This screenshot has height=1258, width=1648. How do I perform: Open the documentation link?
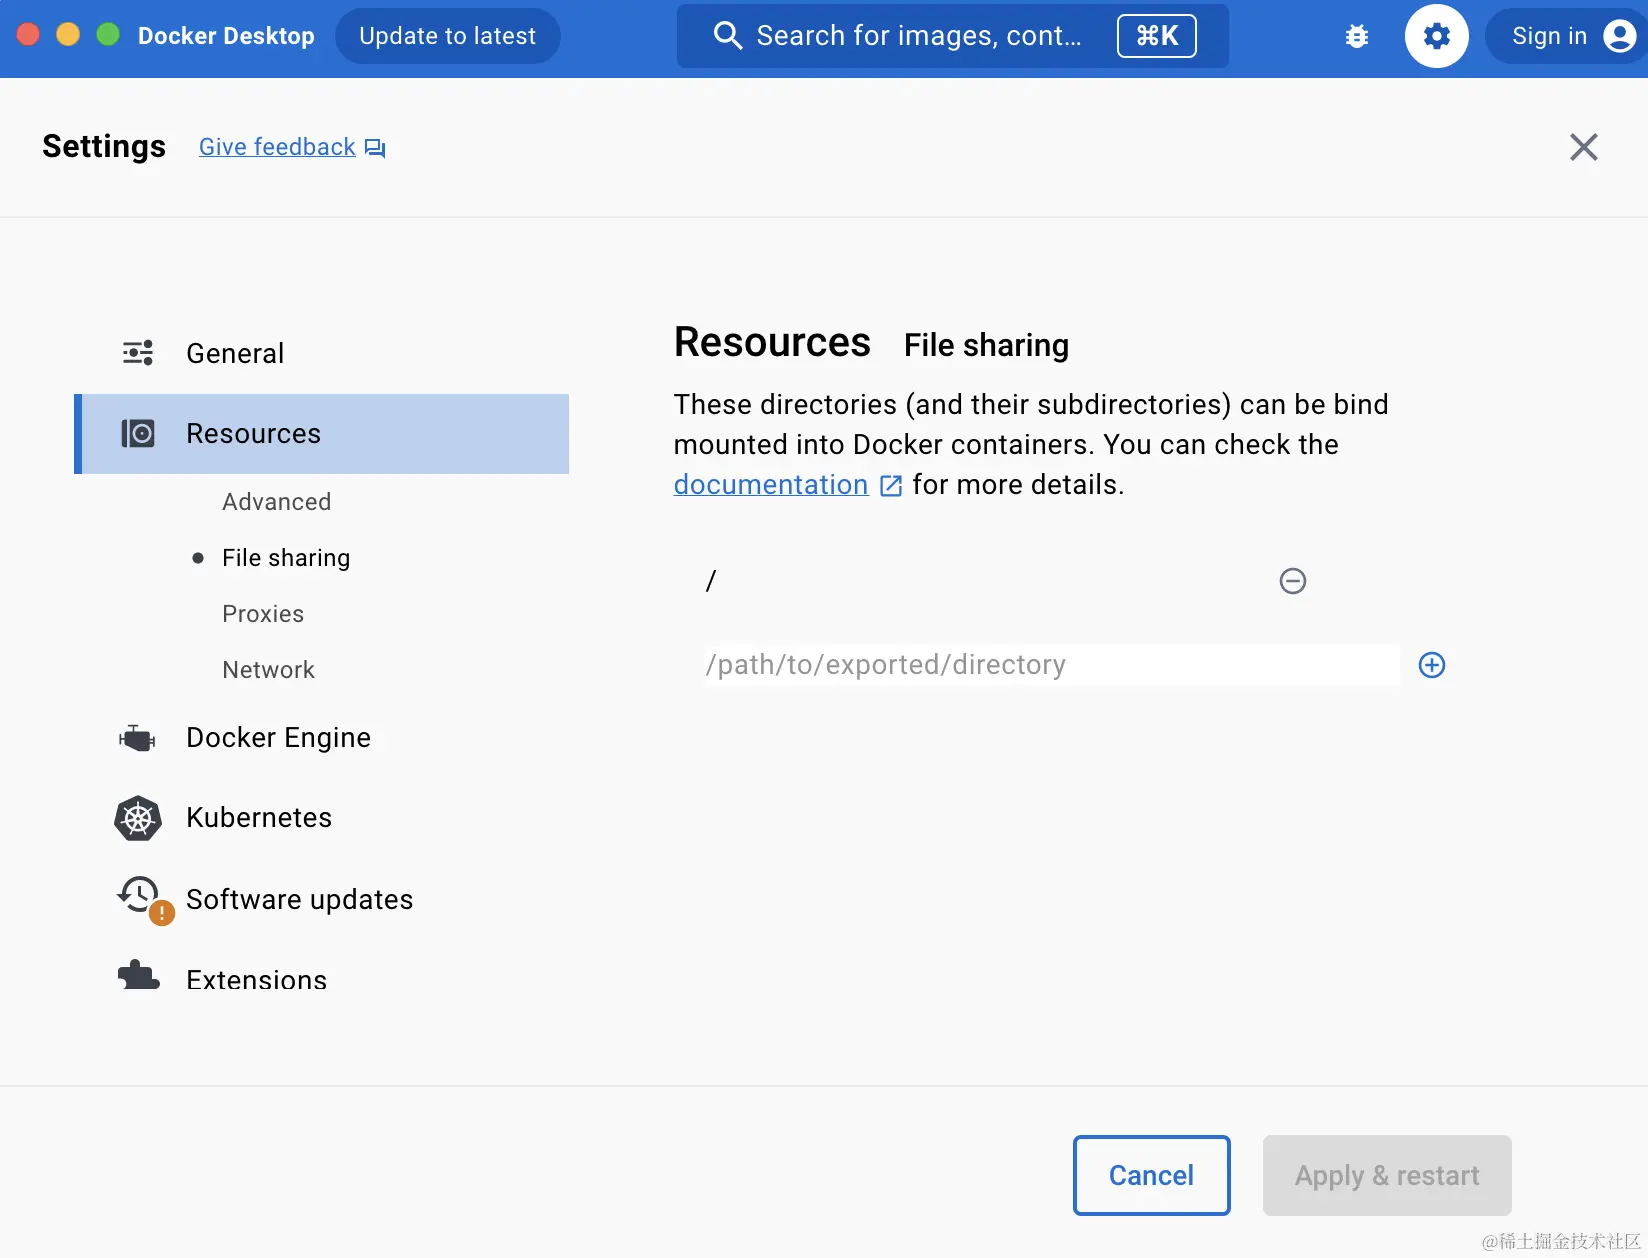pyautogui.click(x=771, y=485)
